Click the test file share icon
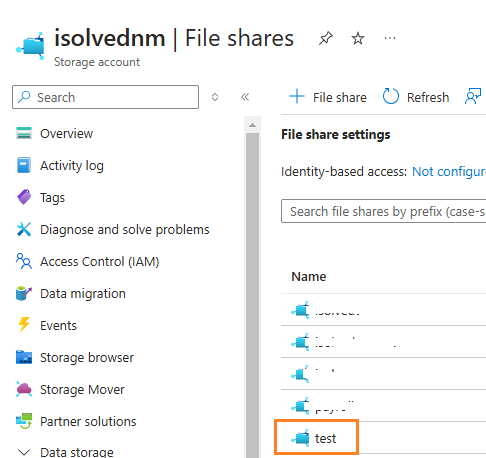This screenshot has width=486, height=458. [x=301, y=438]
